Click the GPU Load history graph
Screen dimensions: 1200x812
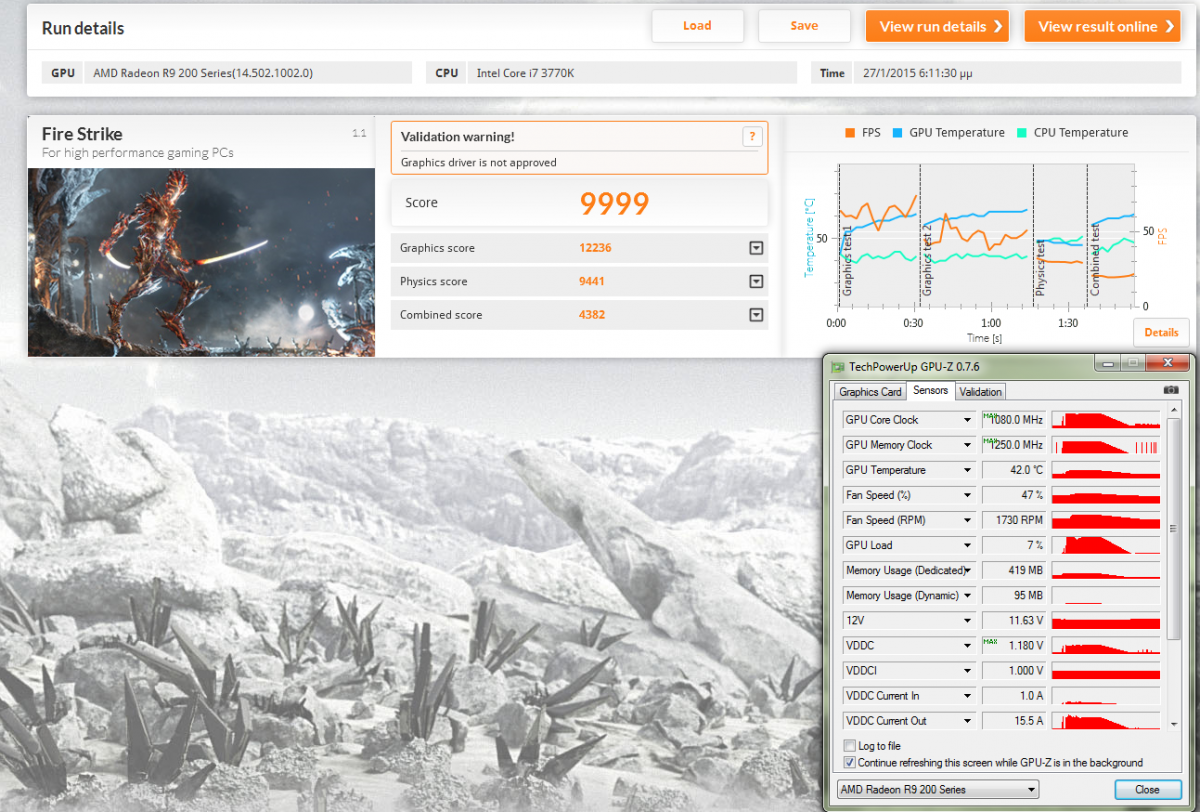click(1106, 545)
